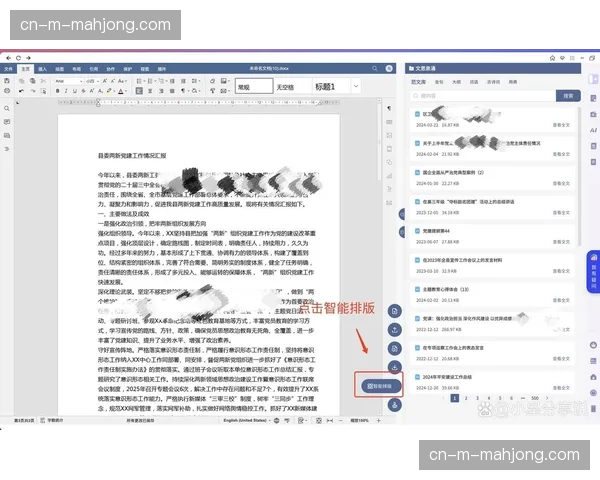Open the Find icon in the left sidebar
600x480 pixels.
pos(7,109)
